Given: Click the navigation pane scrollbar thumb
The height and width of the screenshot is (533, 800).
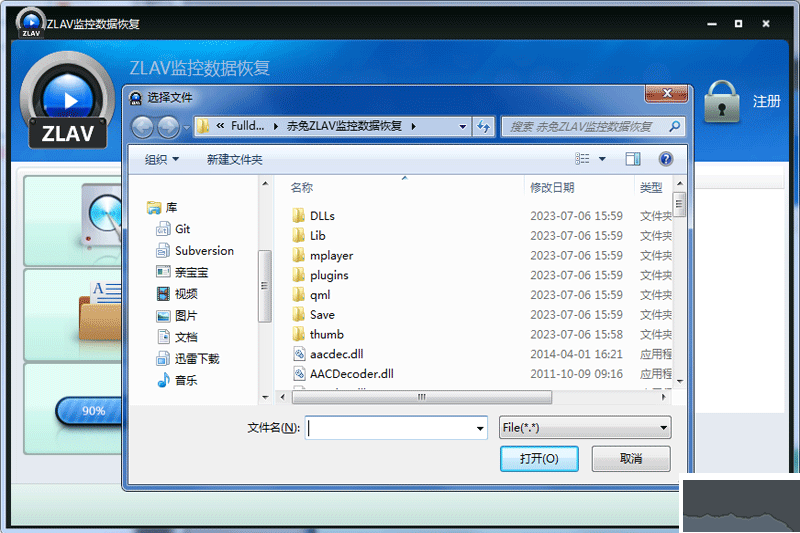Looking at the screenshot, I should pos(264,286).
